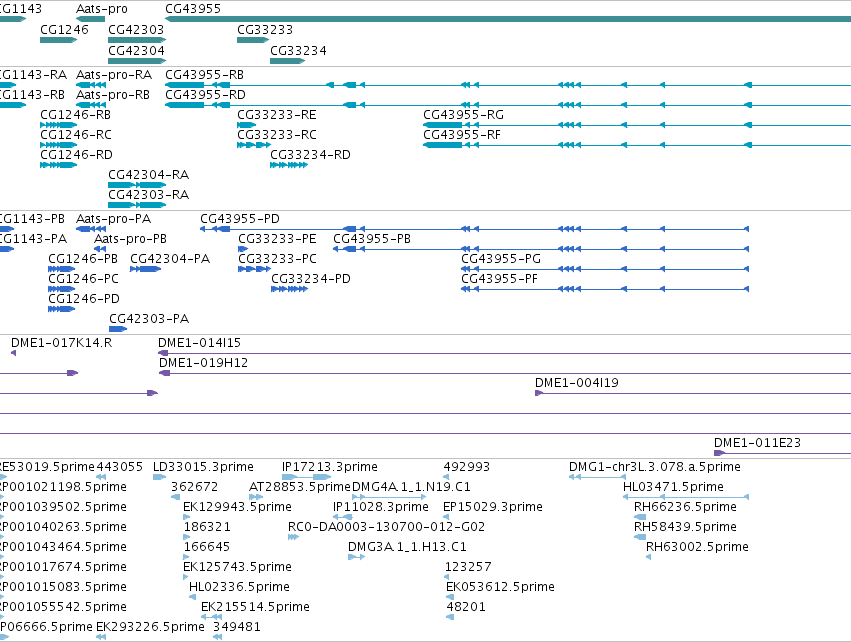
Task: Select transcript CG43955-RF label
Action: tap(462, 134)
